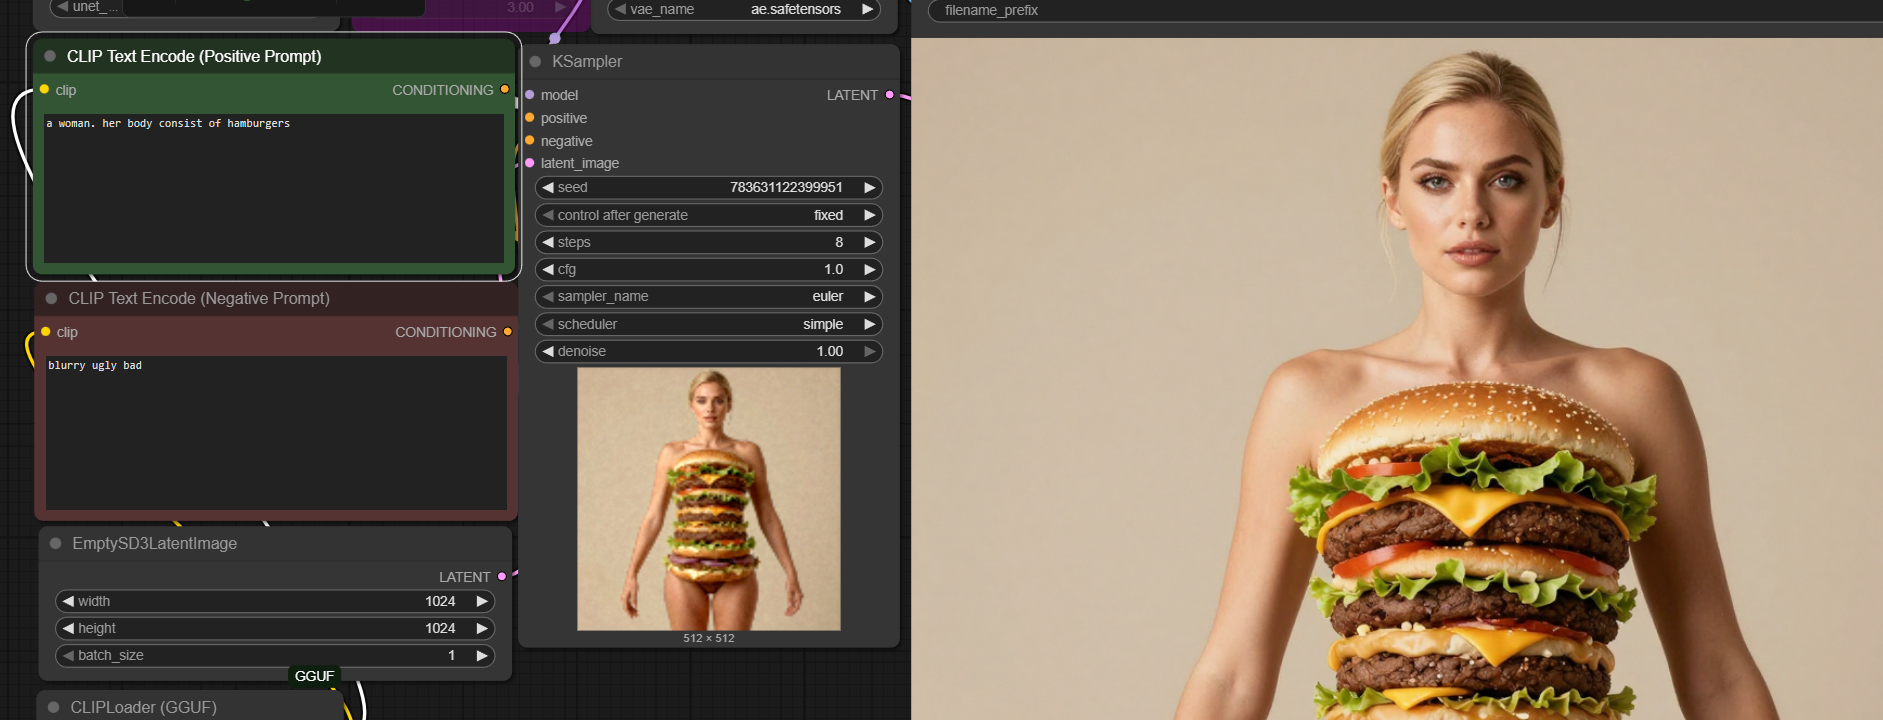Screen dimensions: 1883x720
Task: Switch to next sampler_name with right arrow
Action: point(870,296)
